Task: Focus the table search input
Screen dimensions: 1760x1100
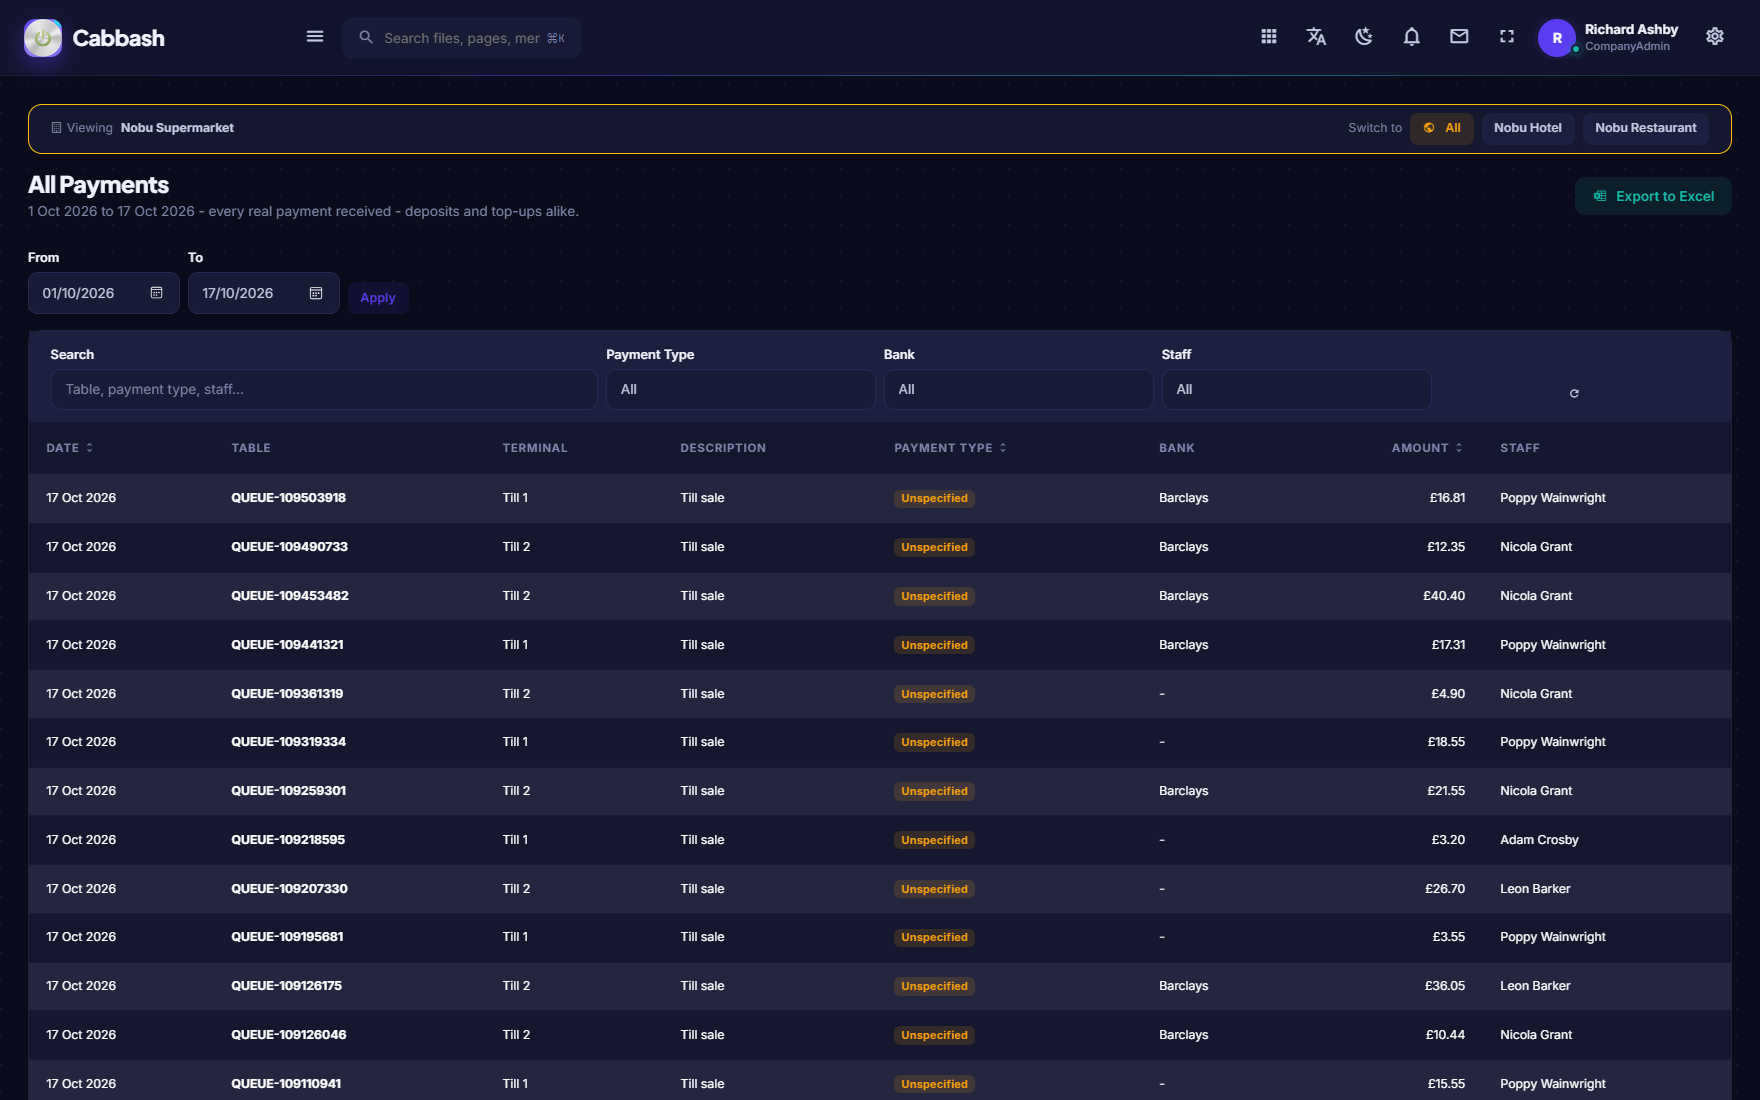Action: pos(324,389)
